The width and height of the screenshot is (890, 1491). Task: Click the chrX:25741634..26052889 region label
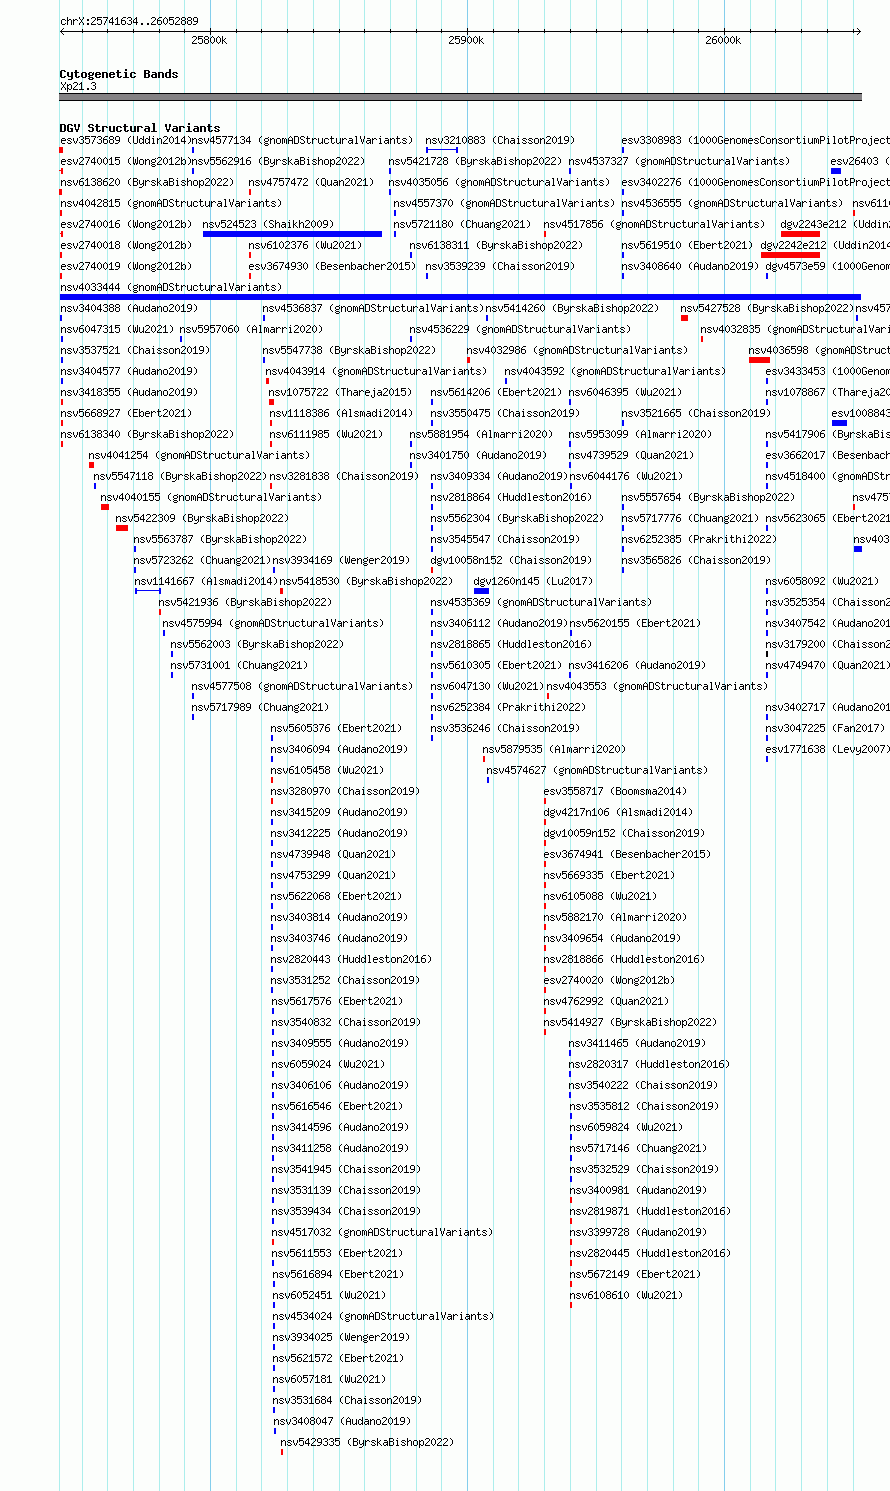pyautogui.click(x=129, y=21)
